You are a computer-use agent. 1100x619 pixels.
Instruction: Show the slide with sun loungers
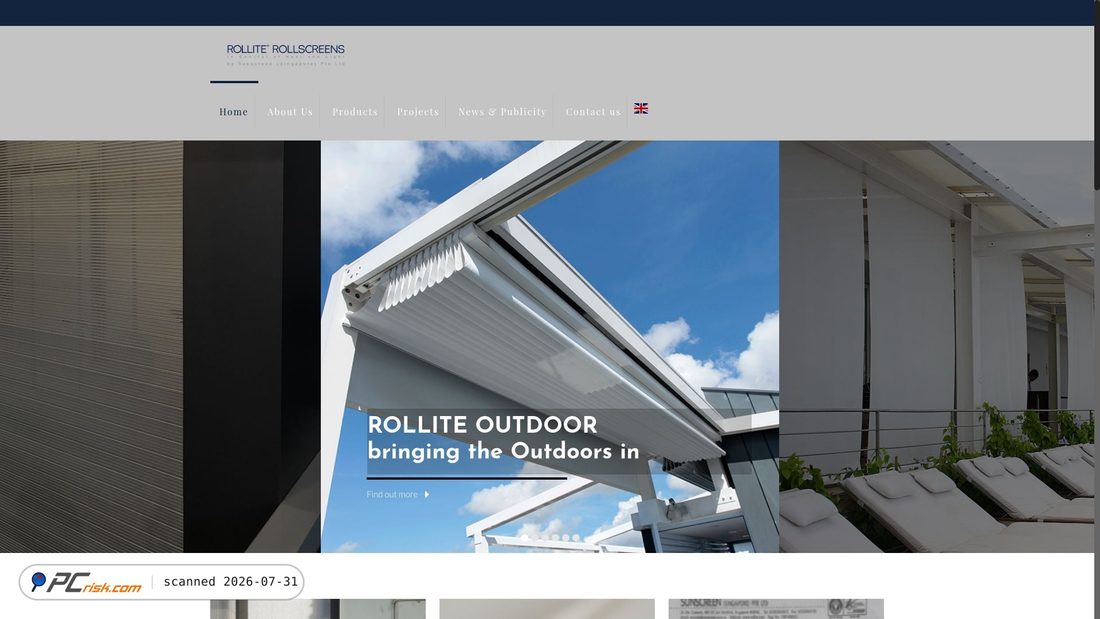tap(936, 347)
